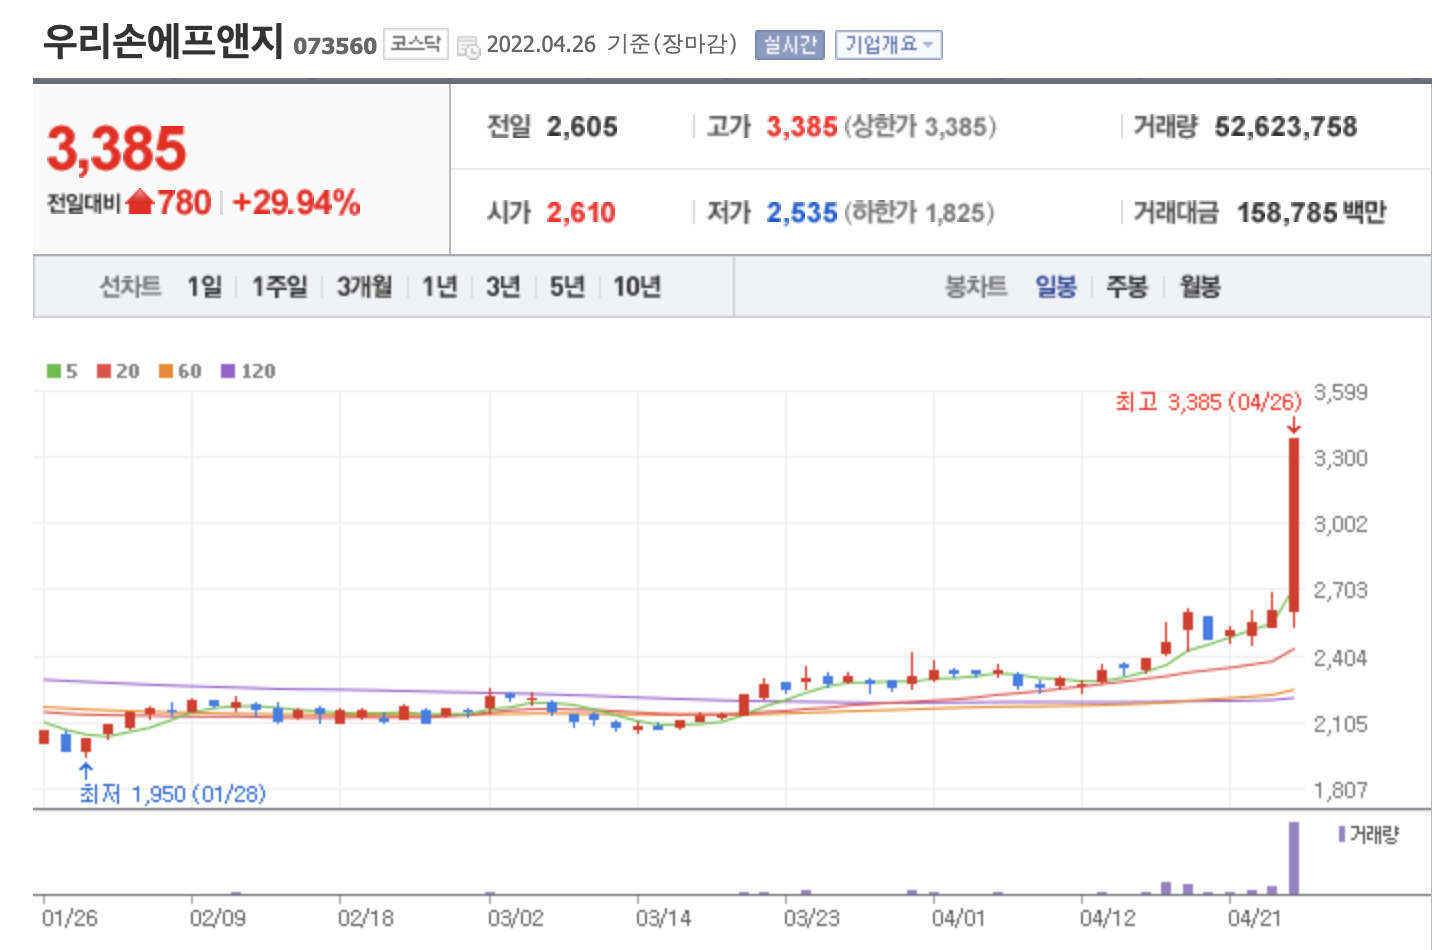Click the low price value 2,535

point(802,213)
